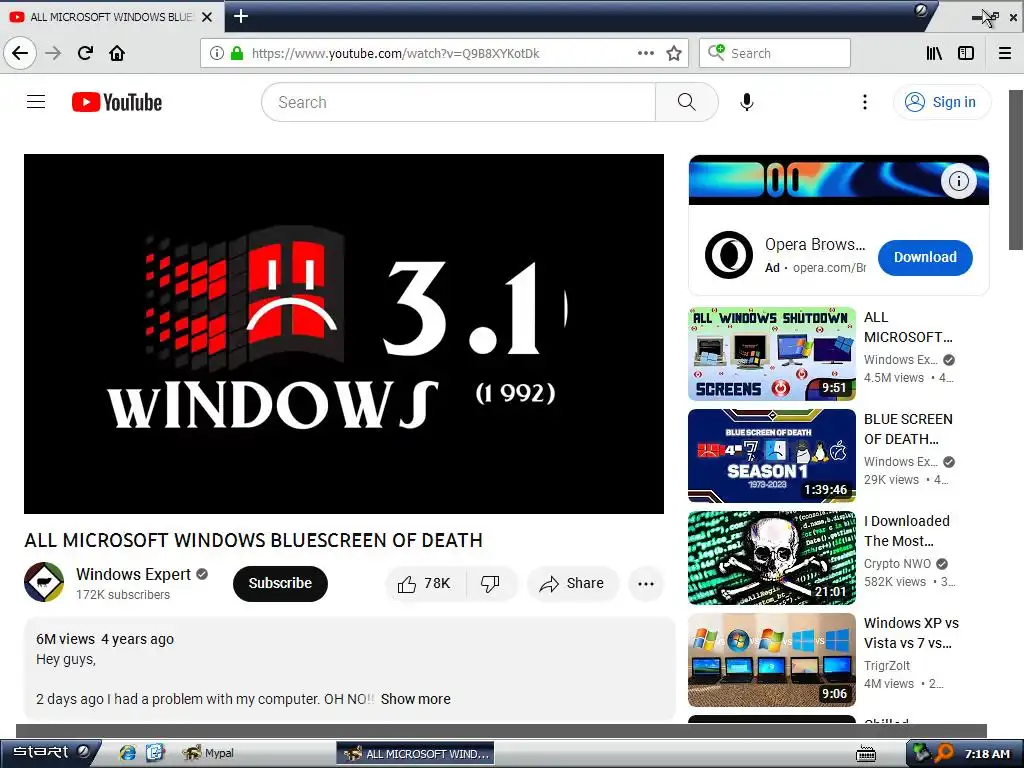Click the horizontal scrollbar at page bottom
Screen dimensions: 1024x768
(501, 731)
